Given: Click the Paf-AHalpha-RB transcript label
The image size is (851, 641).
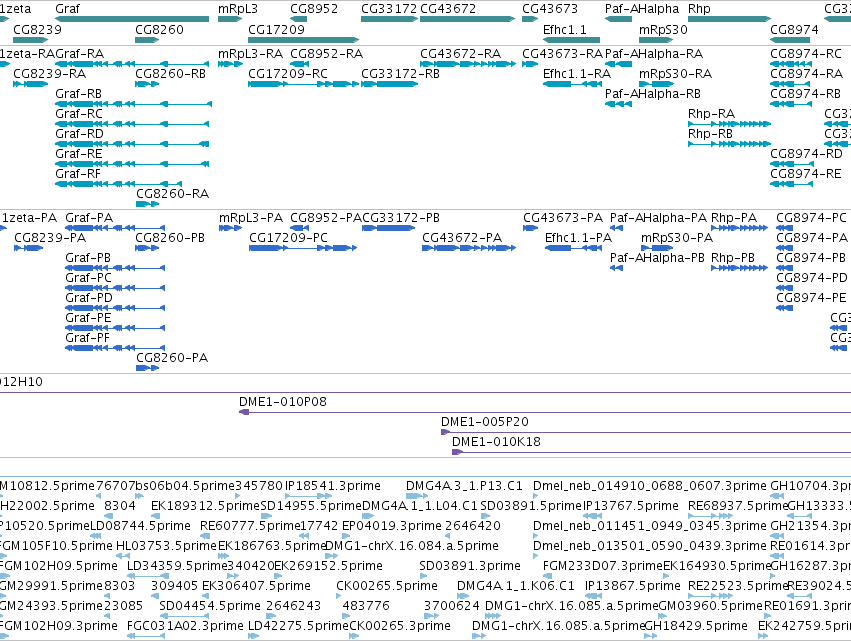Looking at the screenshot, I should 653,94.
